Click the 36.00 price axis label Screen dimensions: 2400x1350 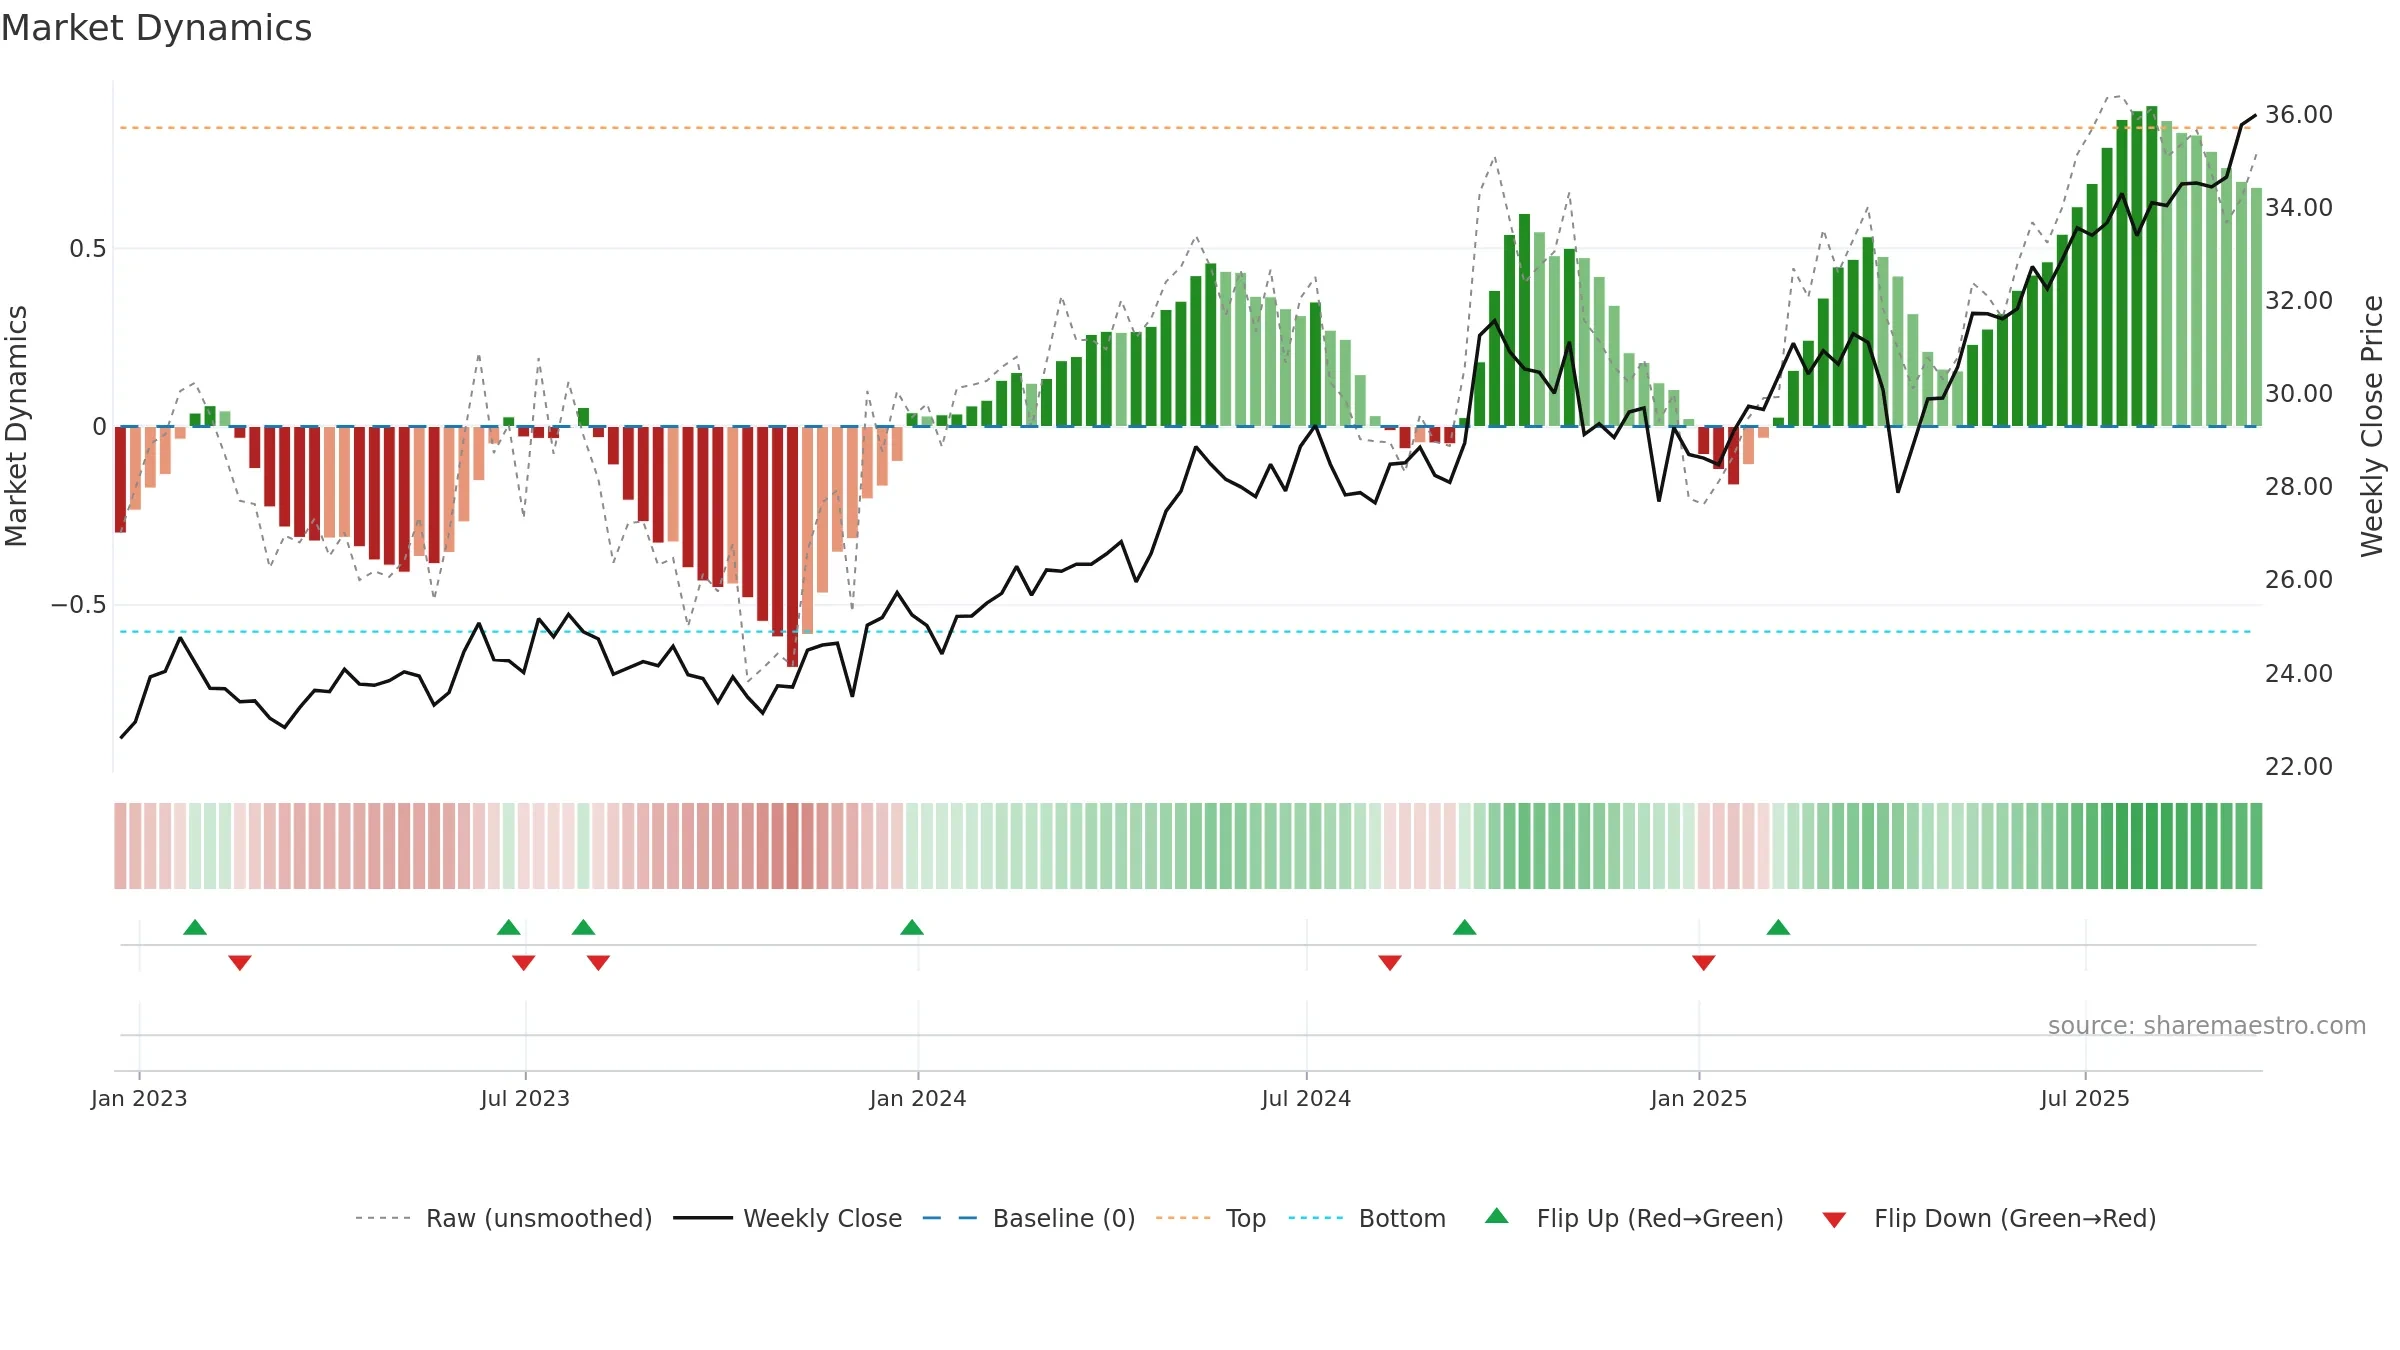2299,115
